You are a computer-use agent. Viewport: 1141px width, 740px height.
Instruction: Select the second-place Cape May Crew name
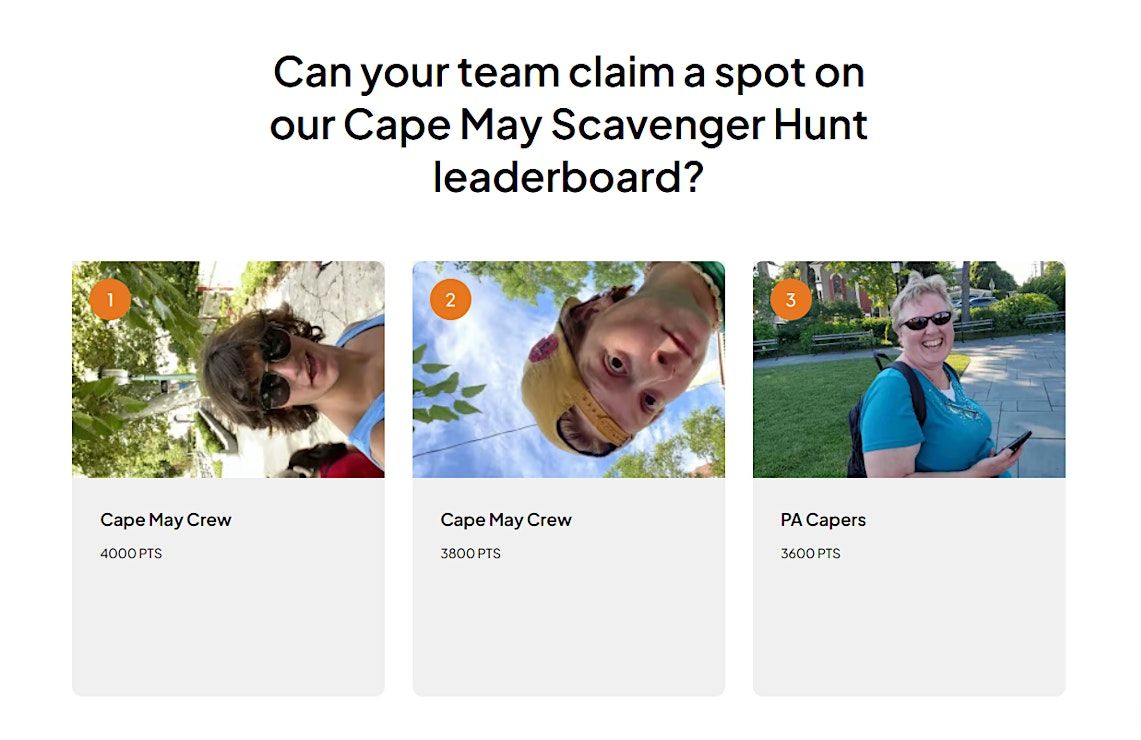pyautogui.click(x=506, y=520)
